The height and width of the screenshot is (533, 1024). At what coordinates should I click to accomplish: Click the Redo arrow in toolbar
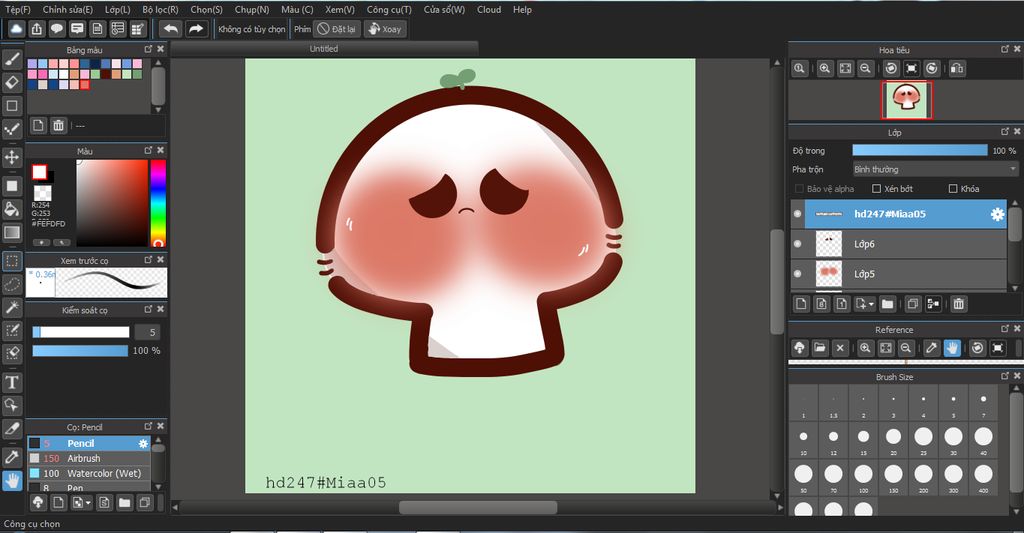[x=195, y=29]
